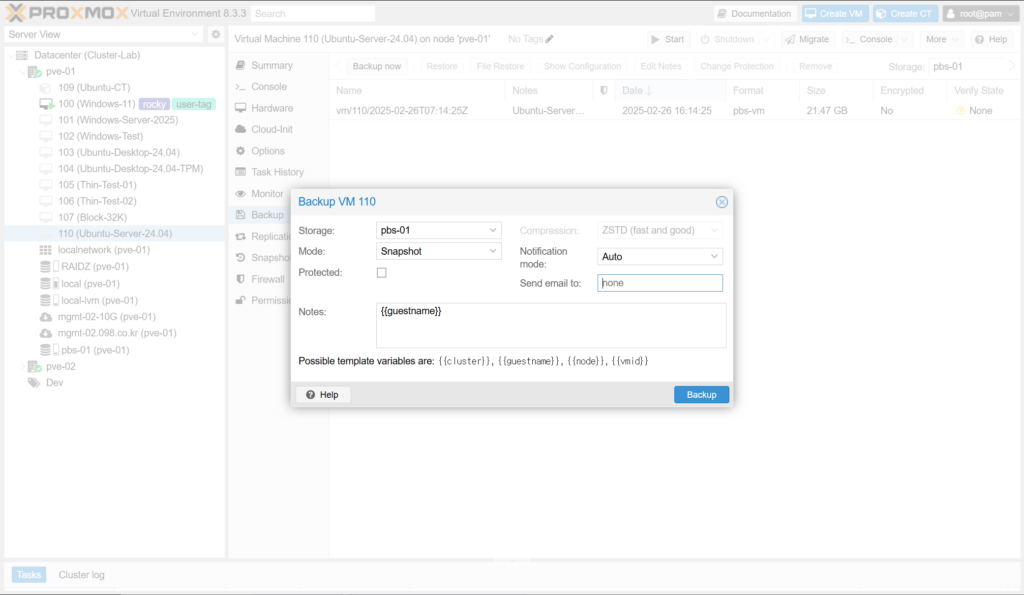Enable the Protected checkbox
The image size is (1024, 595).
381,273
